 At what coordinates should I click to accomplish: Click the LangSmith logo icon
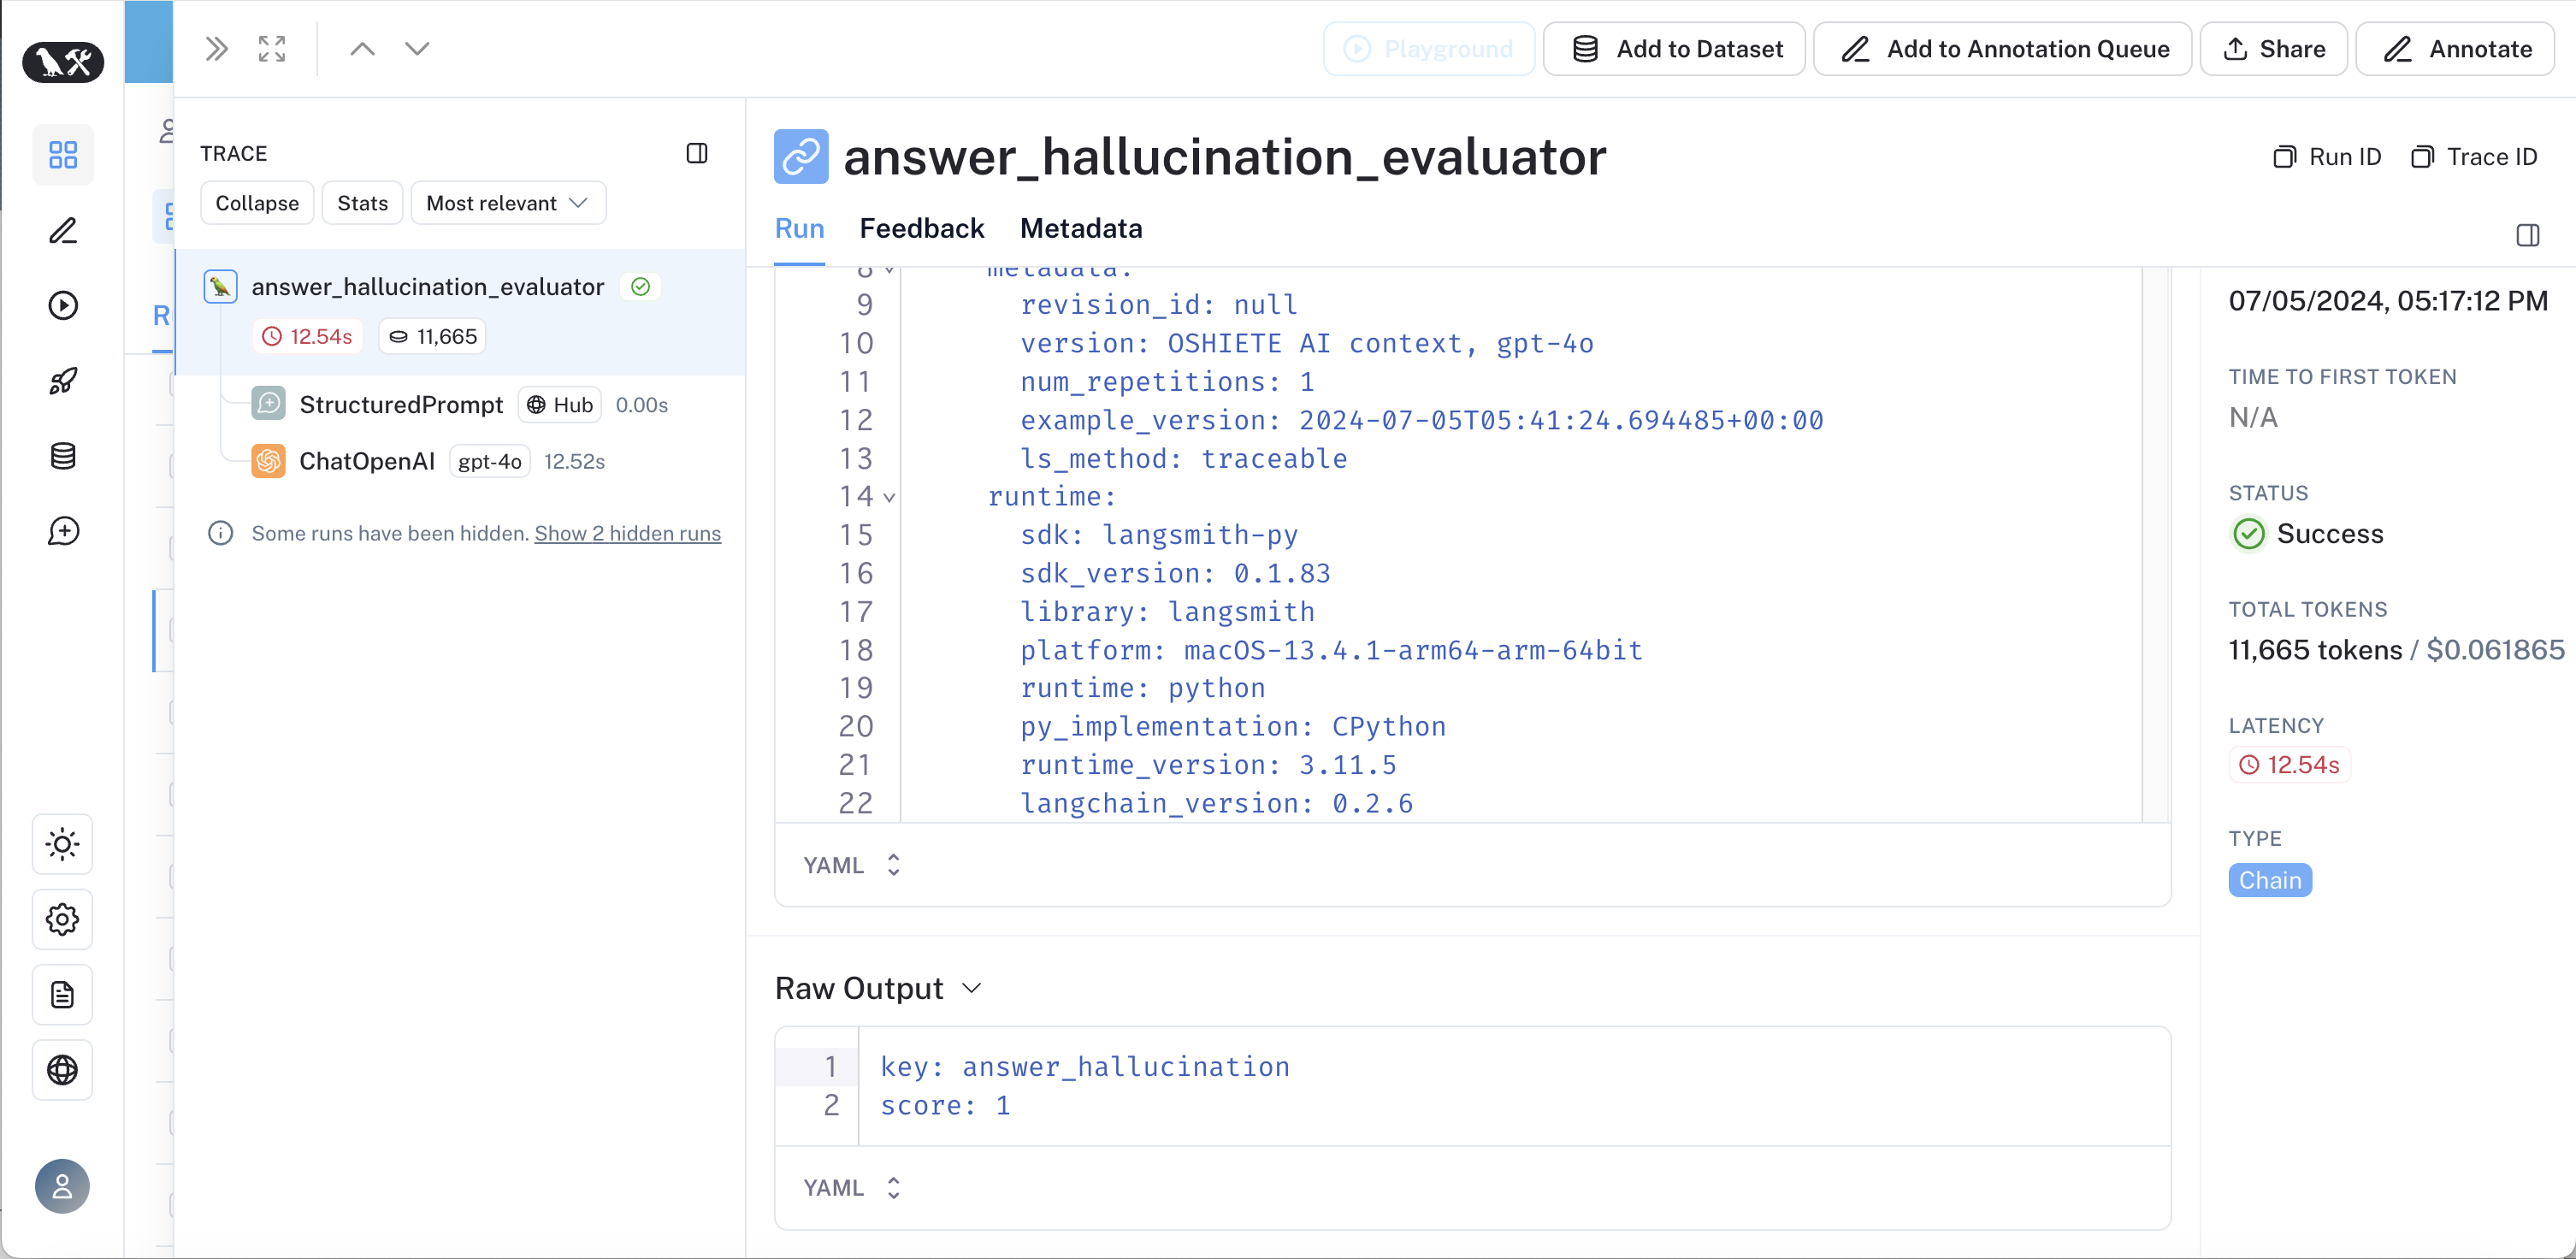pyautogui.click(x=63, y=62)
